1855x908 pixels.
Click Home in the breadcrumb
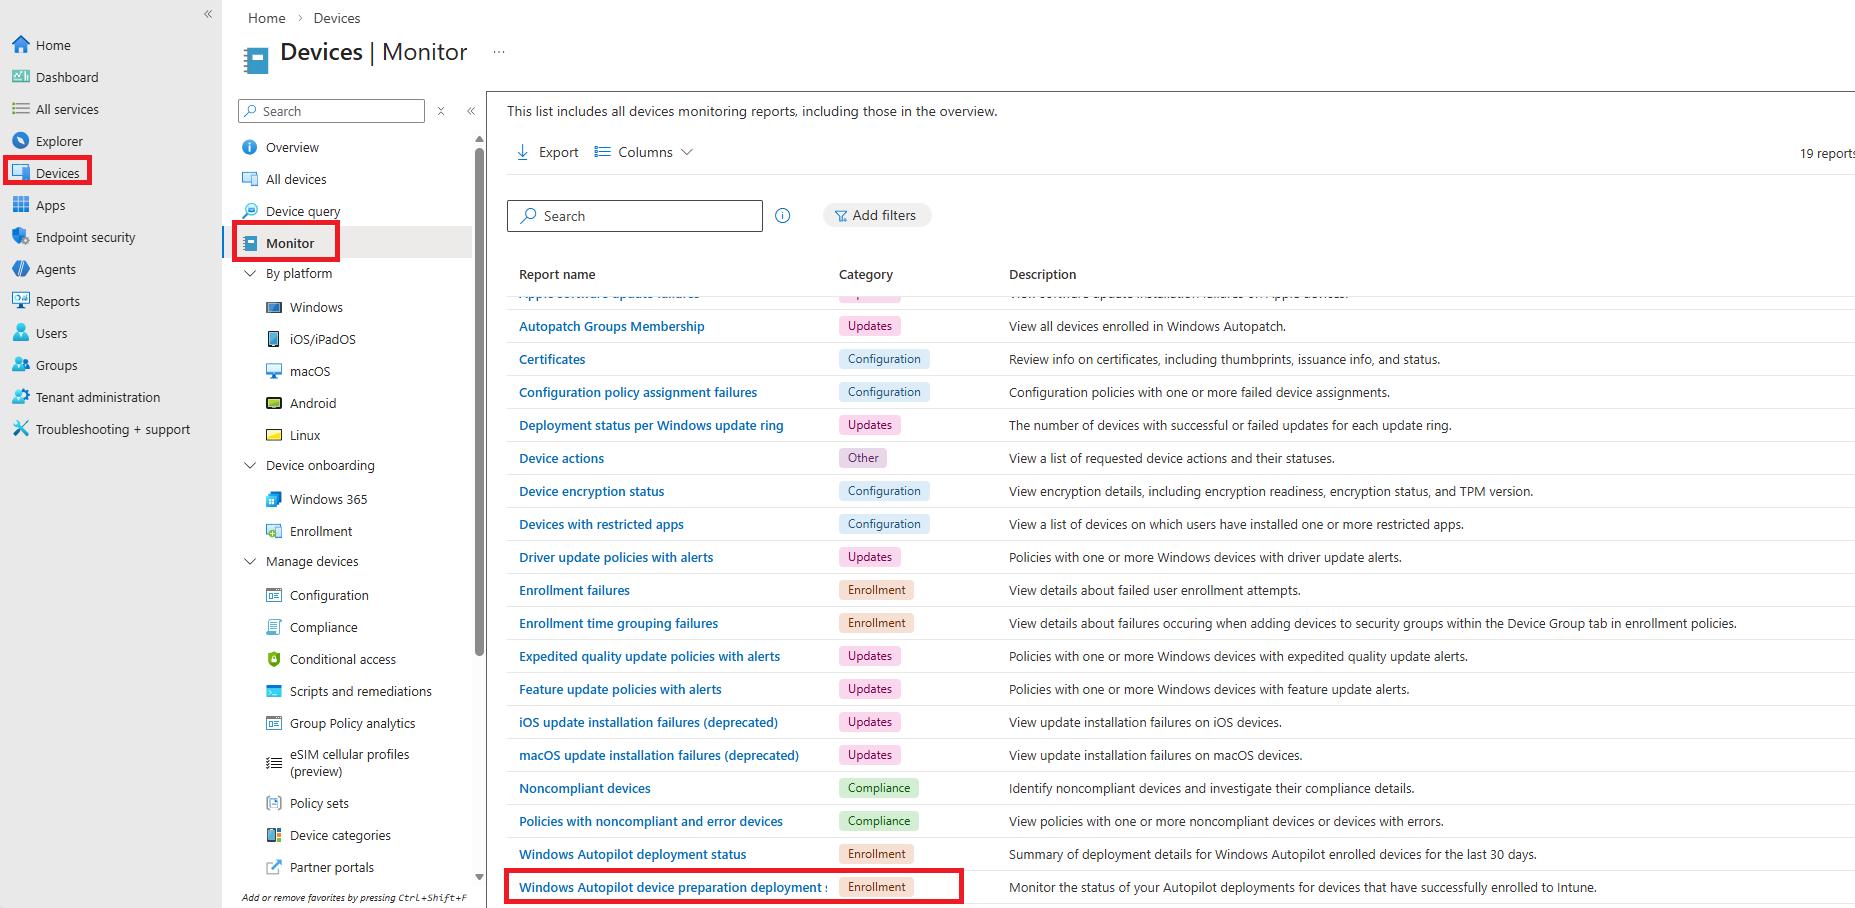click(267, 18)
